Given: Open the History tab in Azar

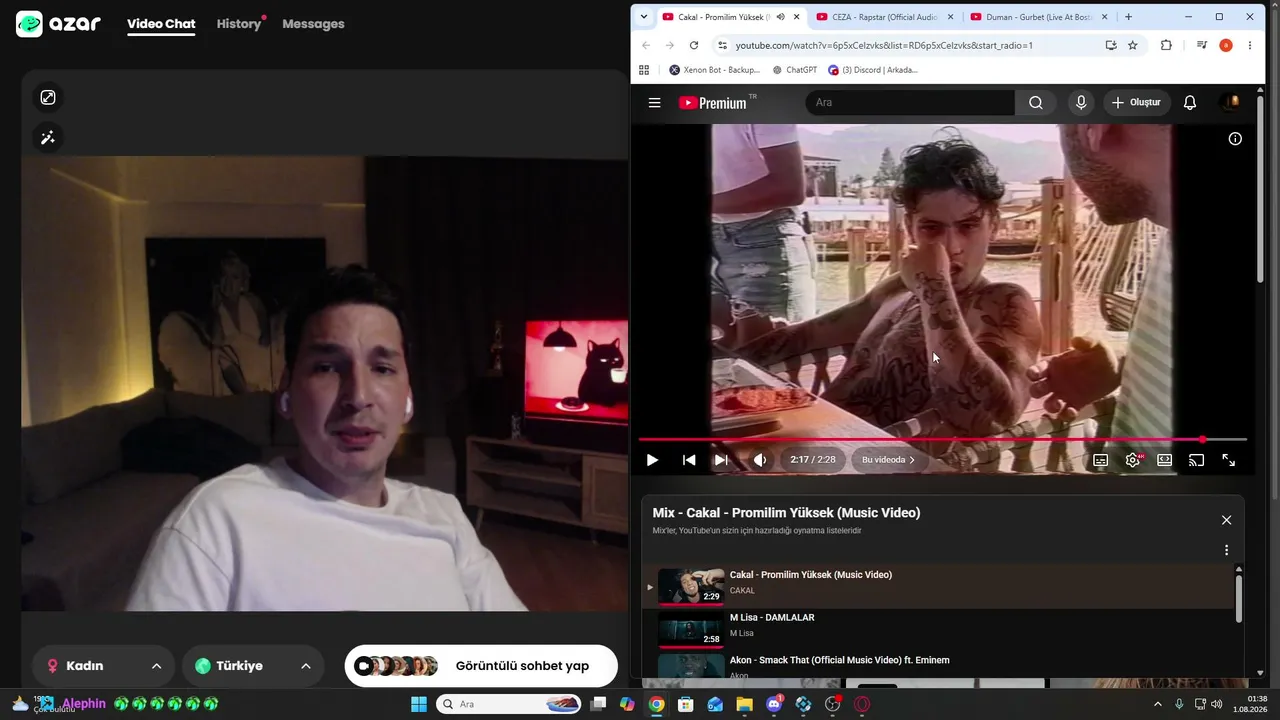Looking at the screenshot, I should pos(239,24).
